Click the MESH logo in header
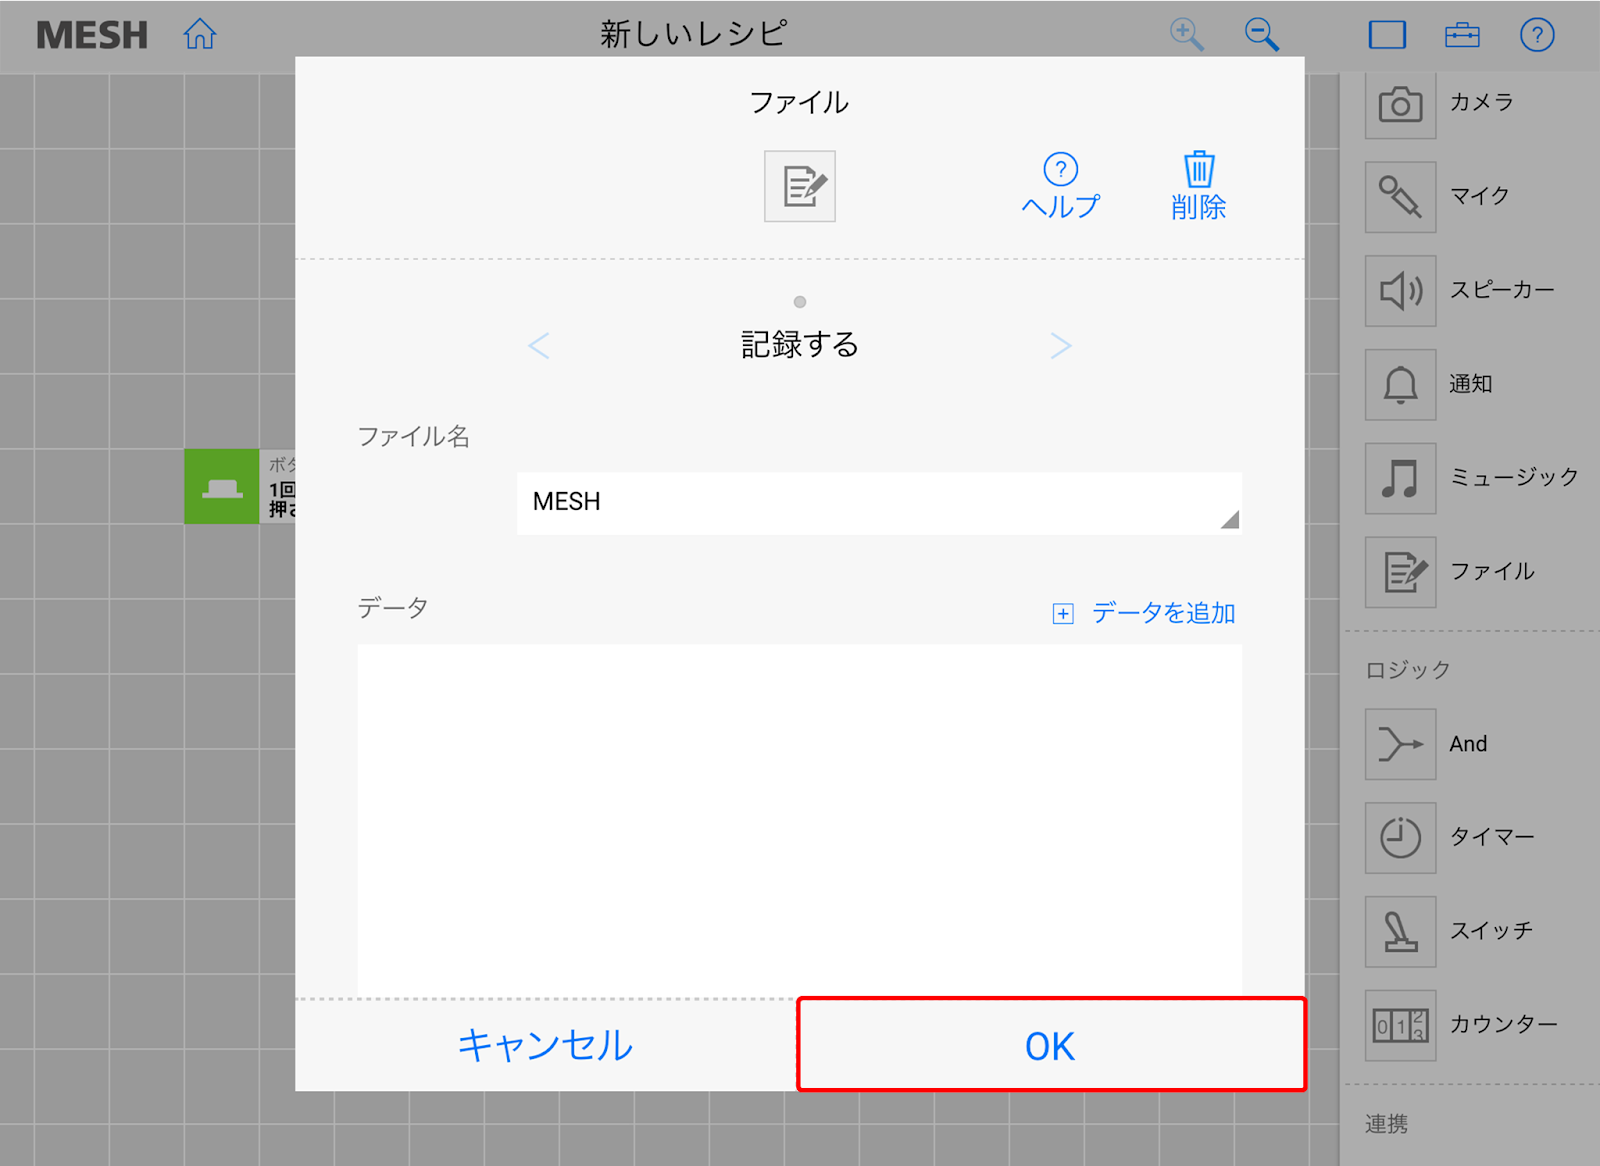The width and height of the screenshot is (1600, 1166). click(x=92, y=36)
